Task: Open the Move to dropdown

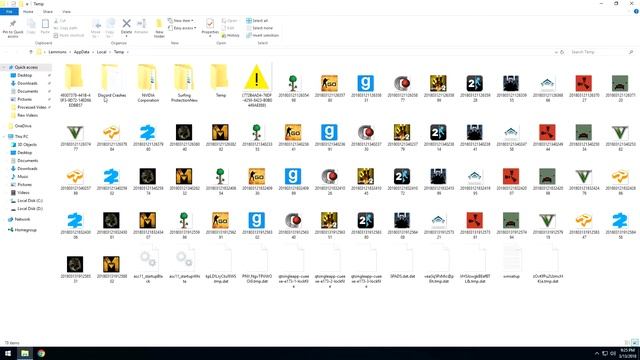Action: click(96, 28)
